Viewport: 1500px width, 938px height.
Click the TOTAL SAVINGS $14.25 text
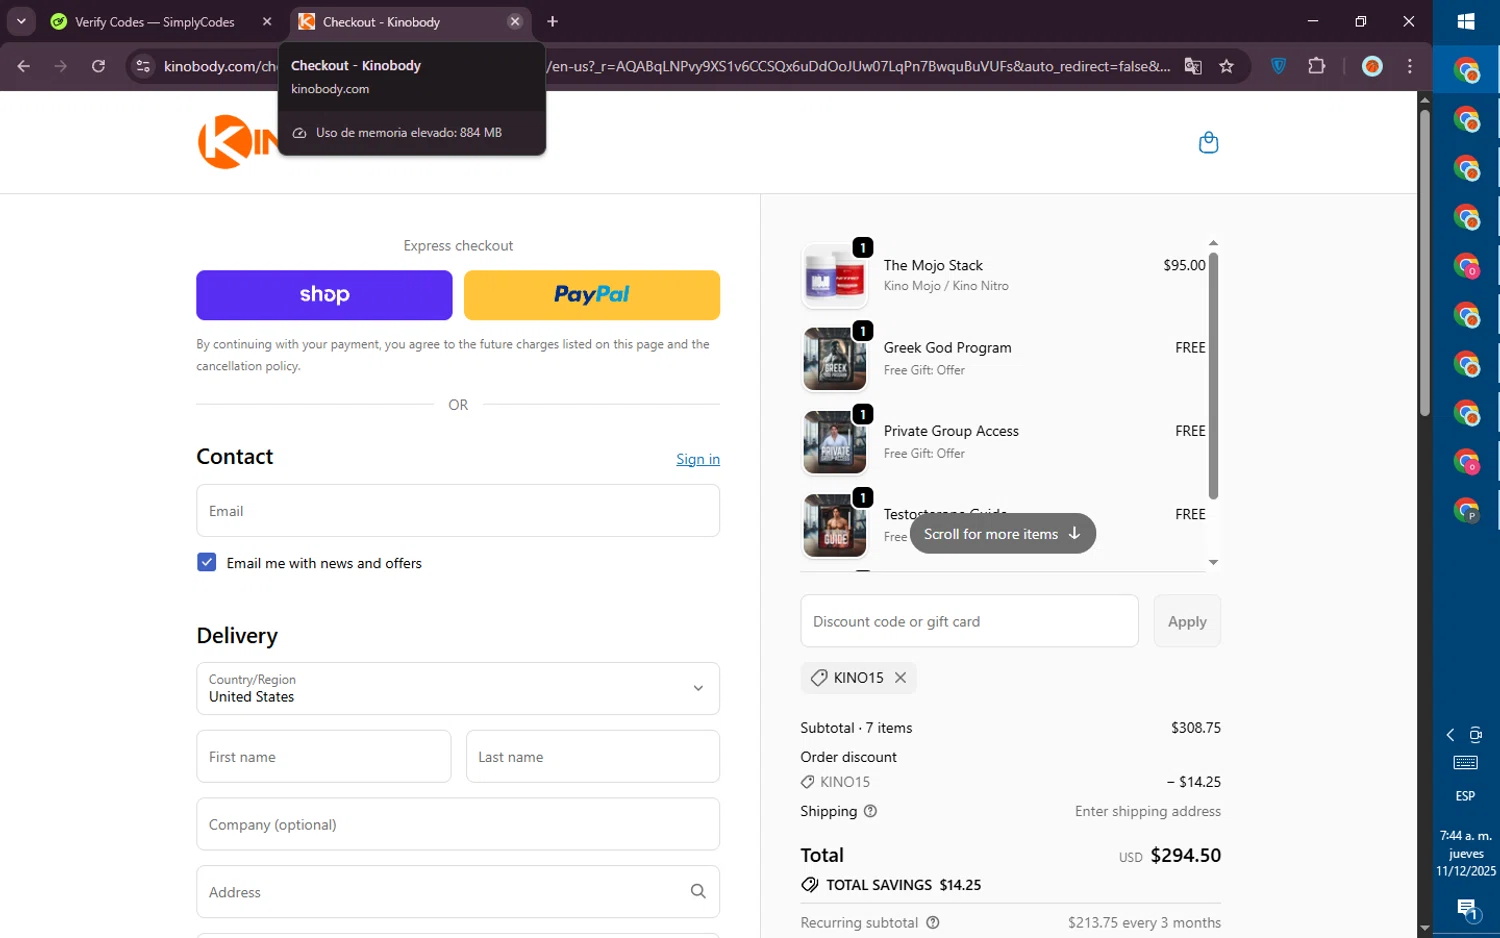click(903, 885)
